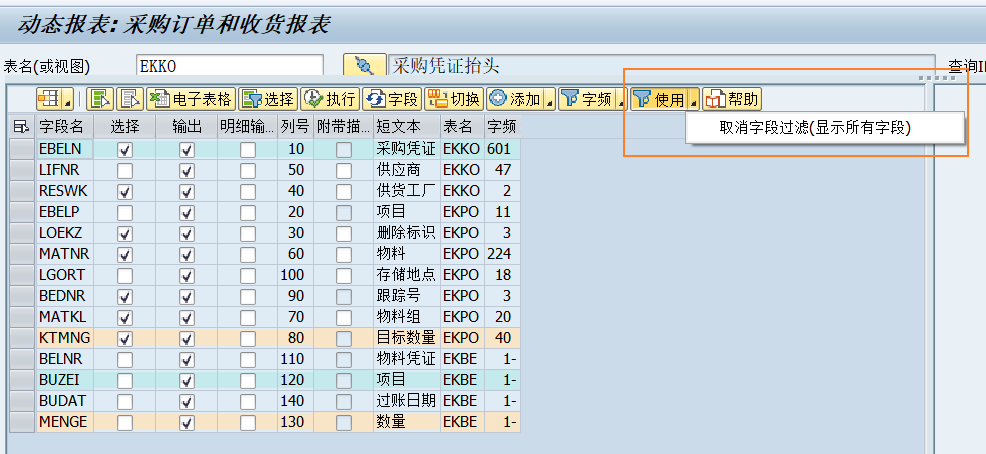Open the dropdown arrow beside 使用
Screen dimensions: 986x454
click(x=694, y=99)
